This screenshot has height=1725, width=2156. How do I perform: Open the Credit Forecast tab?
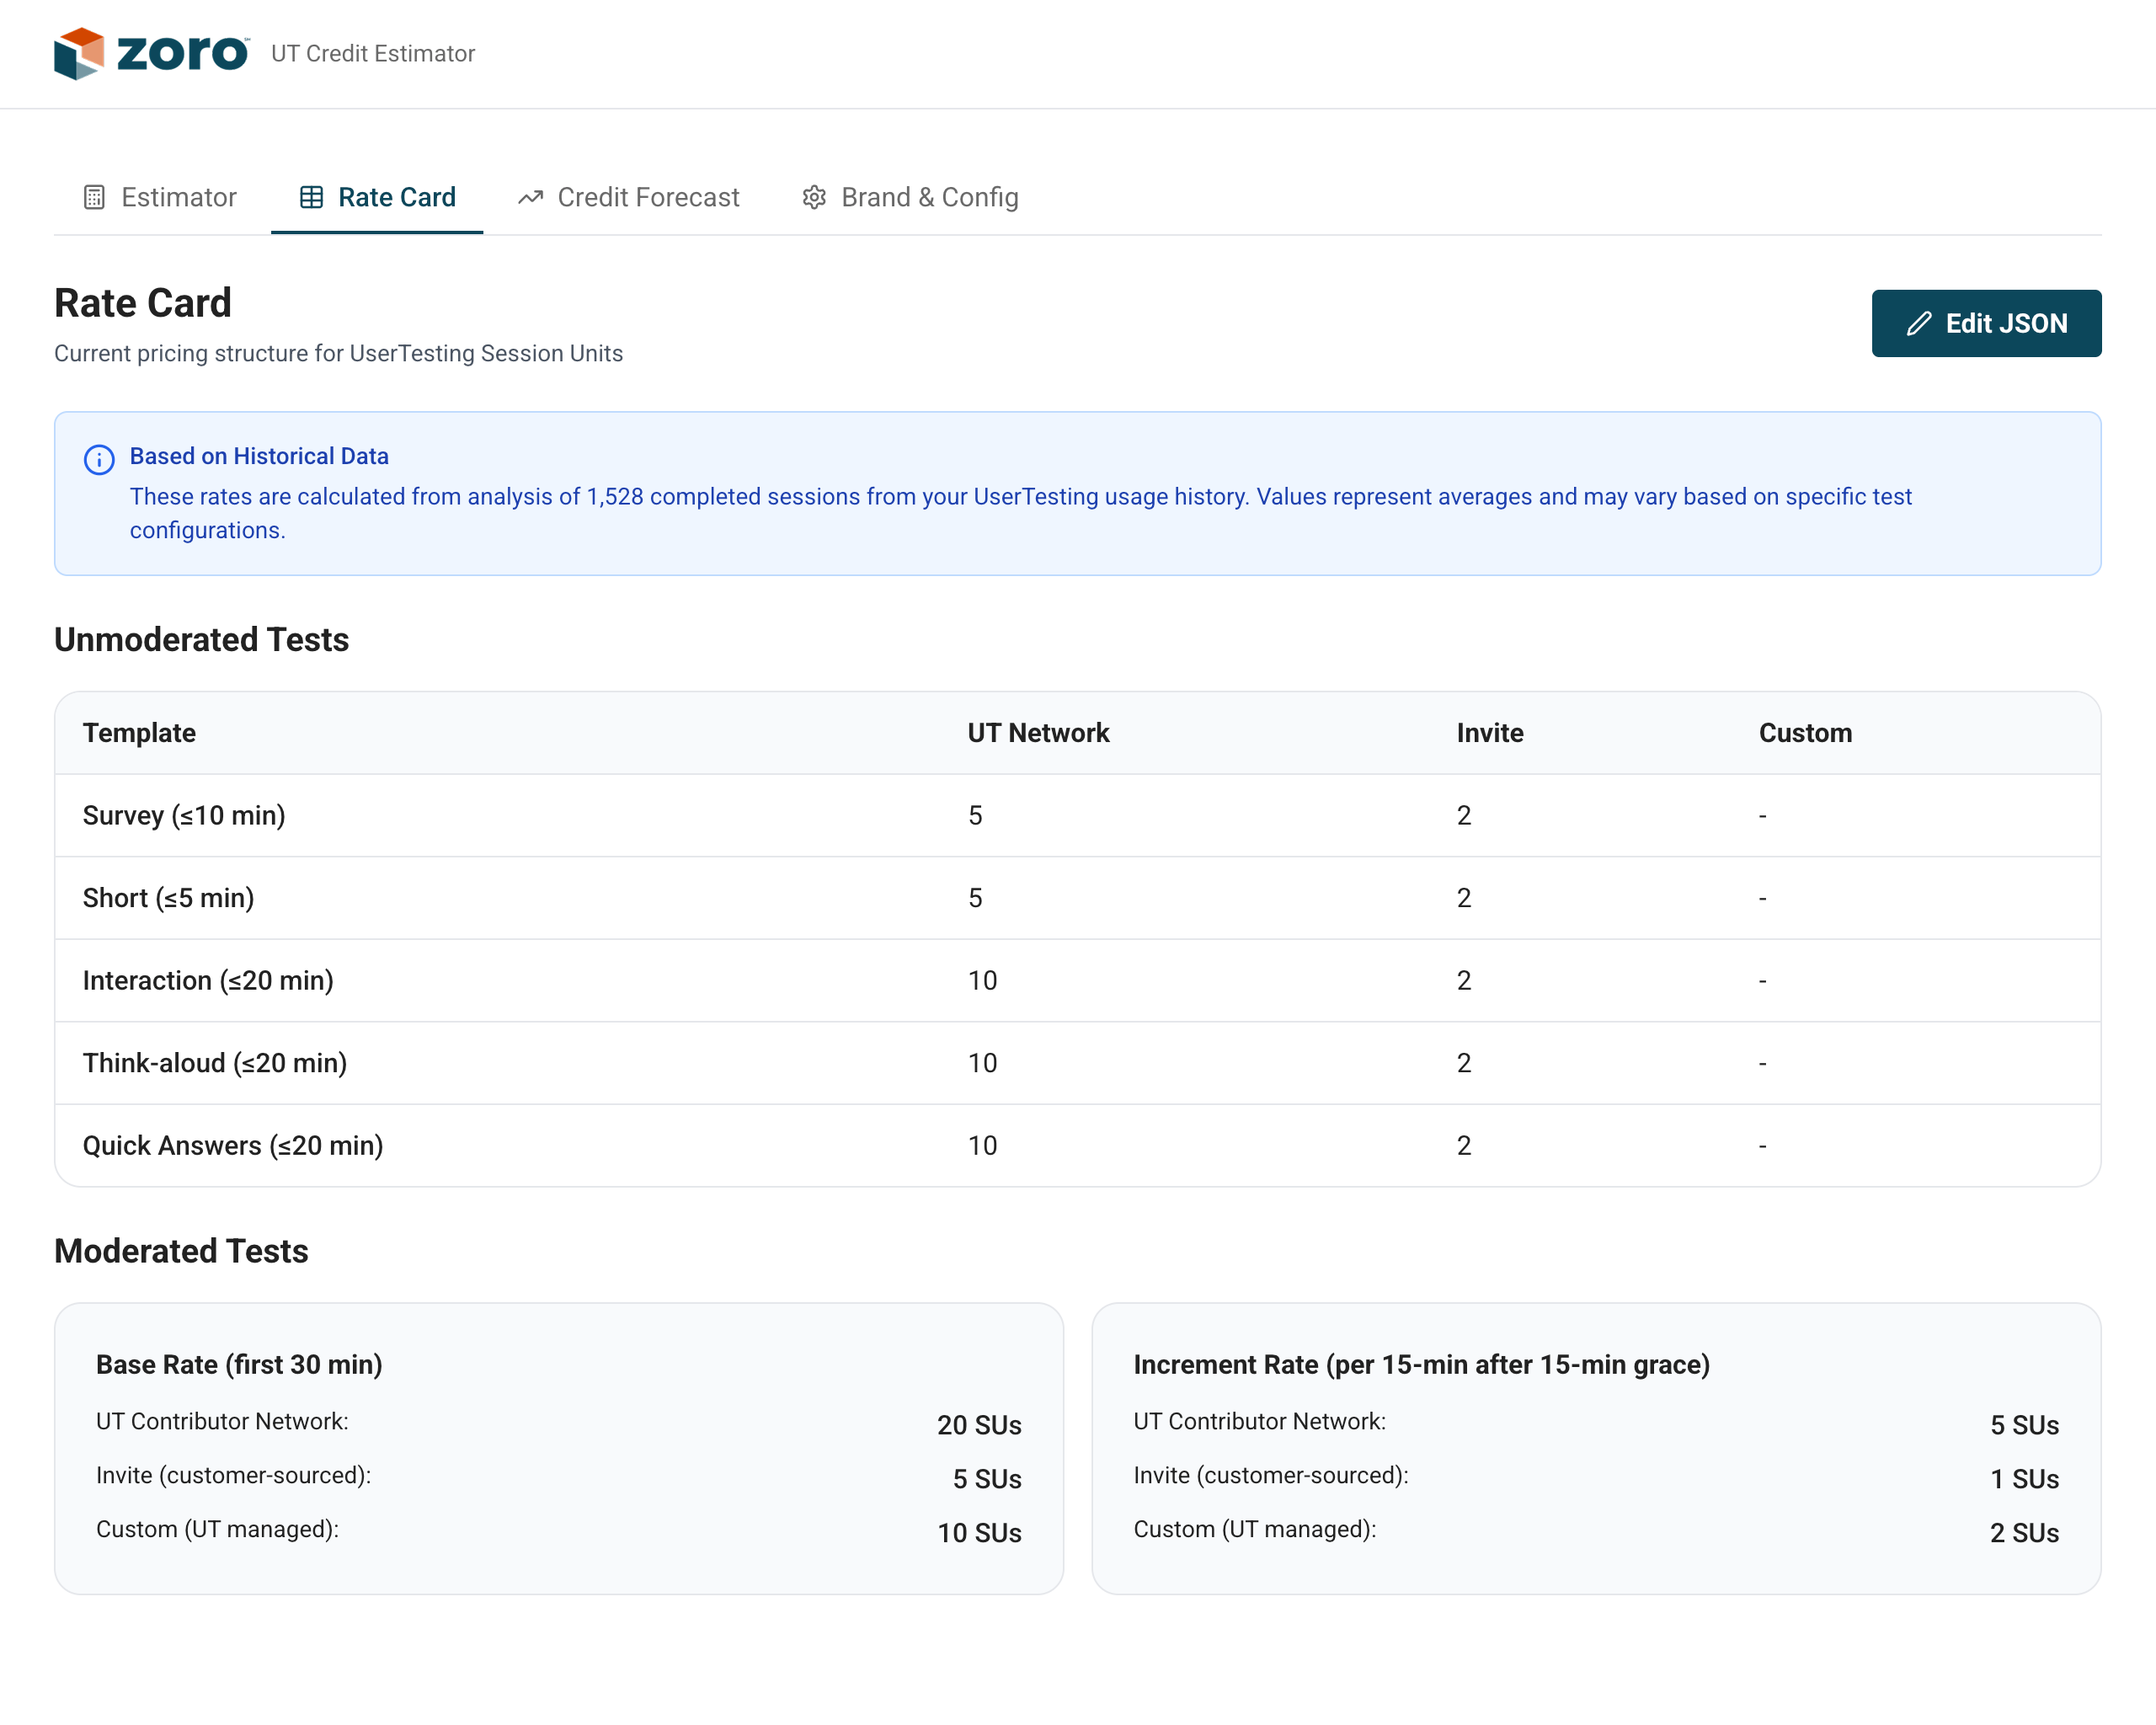click(648, 197)
